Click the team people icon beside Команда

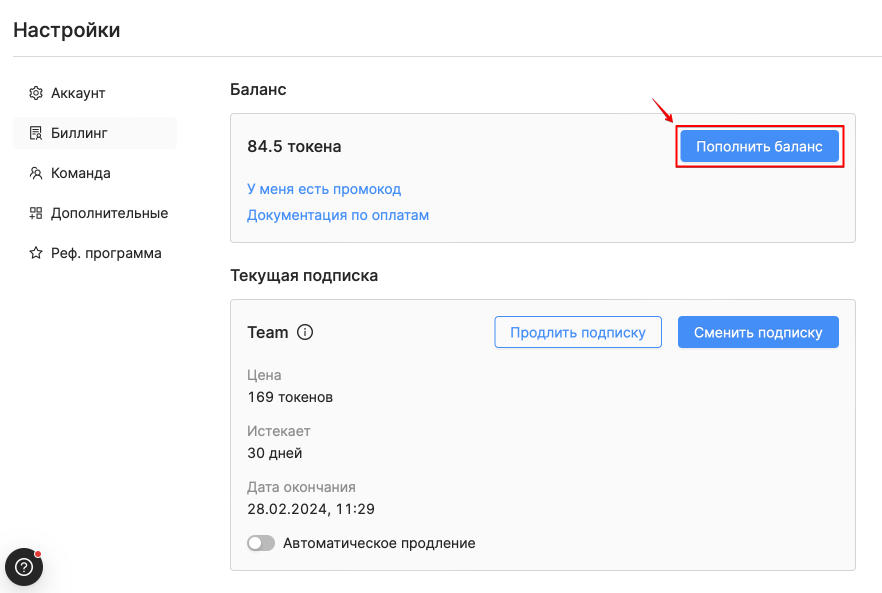pos(36,173)
